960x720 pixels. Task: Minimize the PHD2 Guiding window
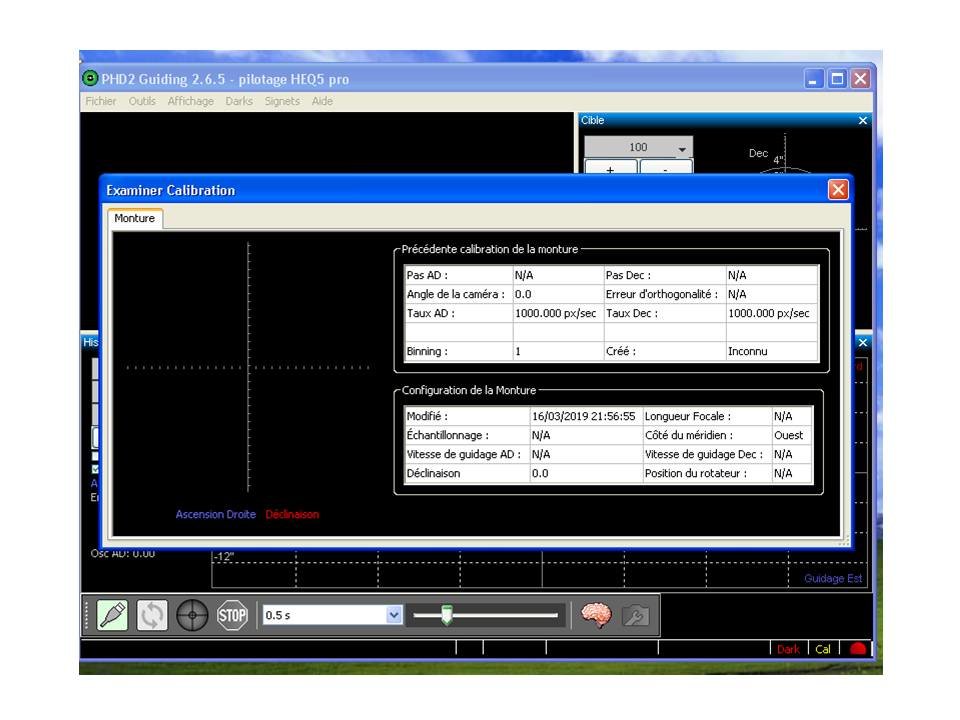pyautogui.click(x=813, y=79)
